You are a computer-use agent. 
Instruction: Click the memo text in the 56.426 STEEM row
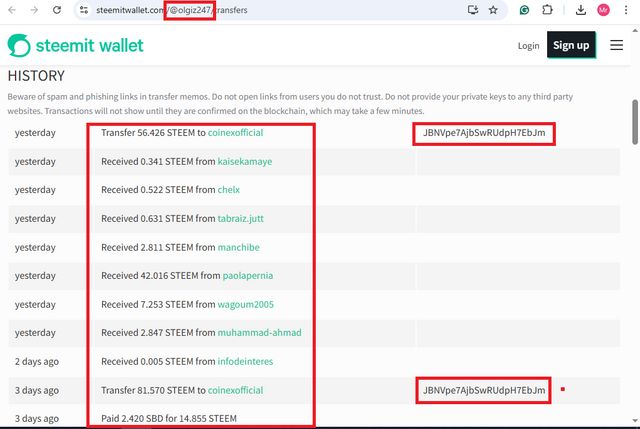point(484,133)
